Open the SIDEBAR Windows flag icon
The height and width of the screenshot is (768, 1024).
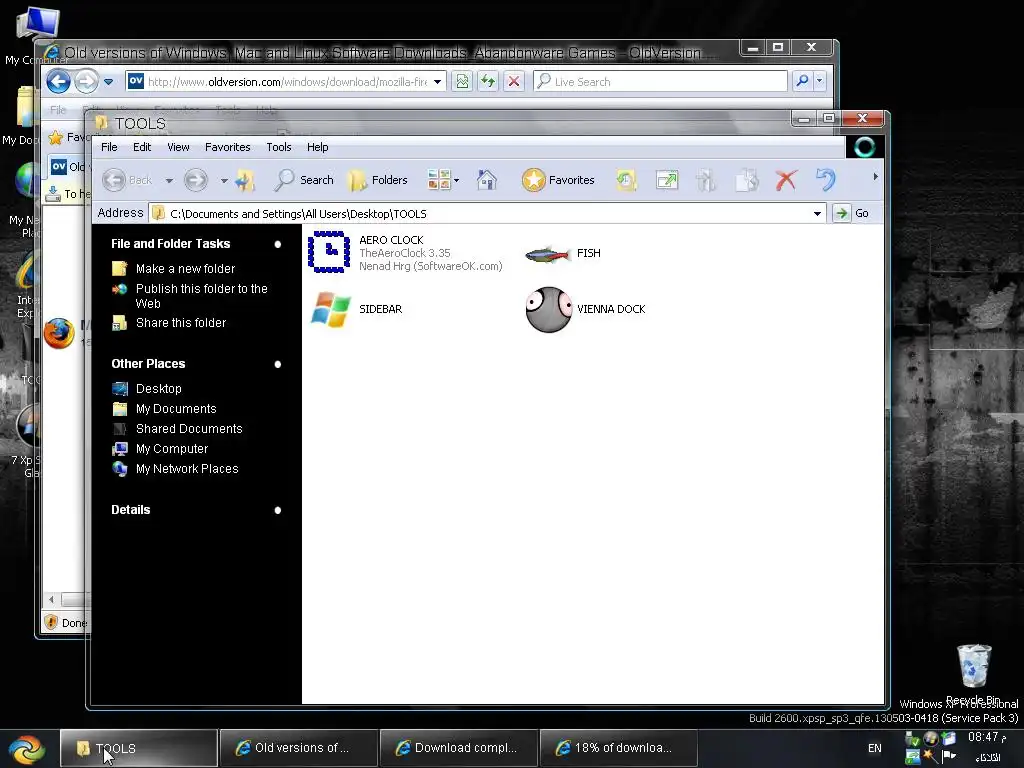(331, 309)
